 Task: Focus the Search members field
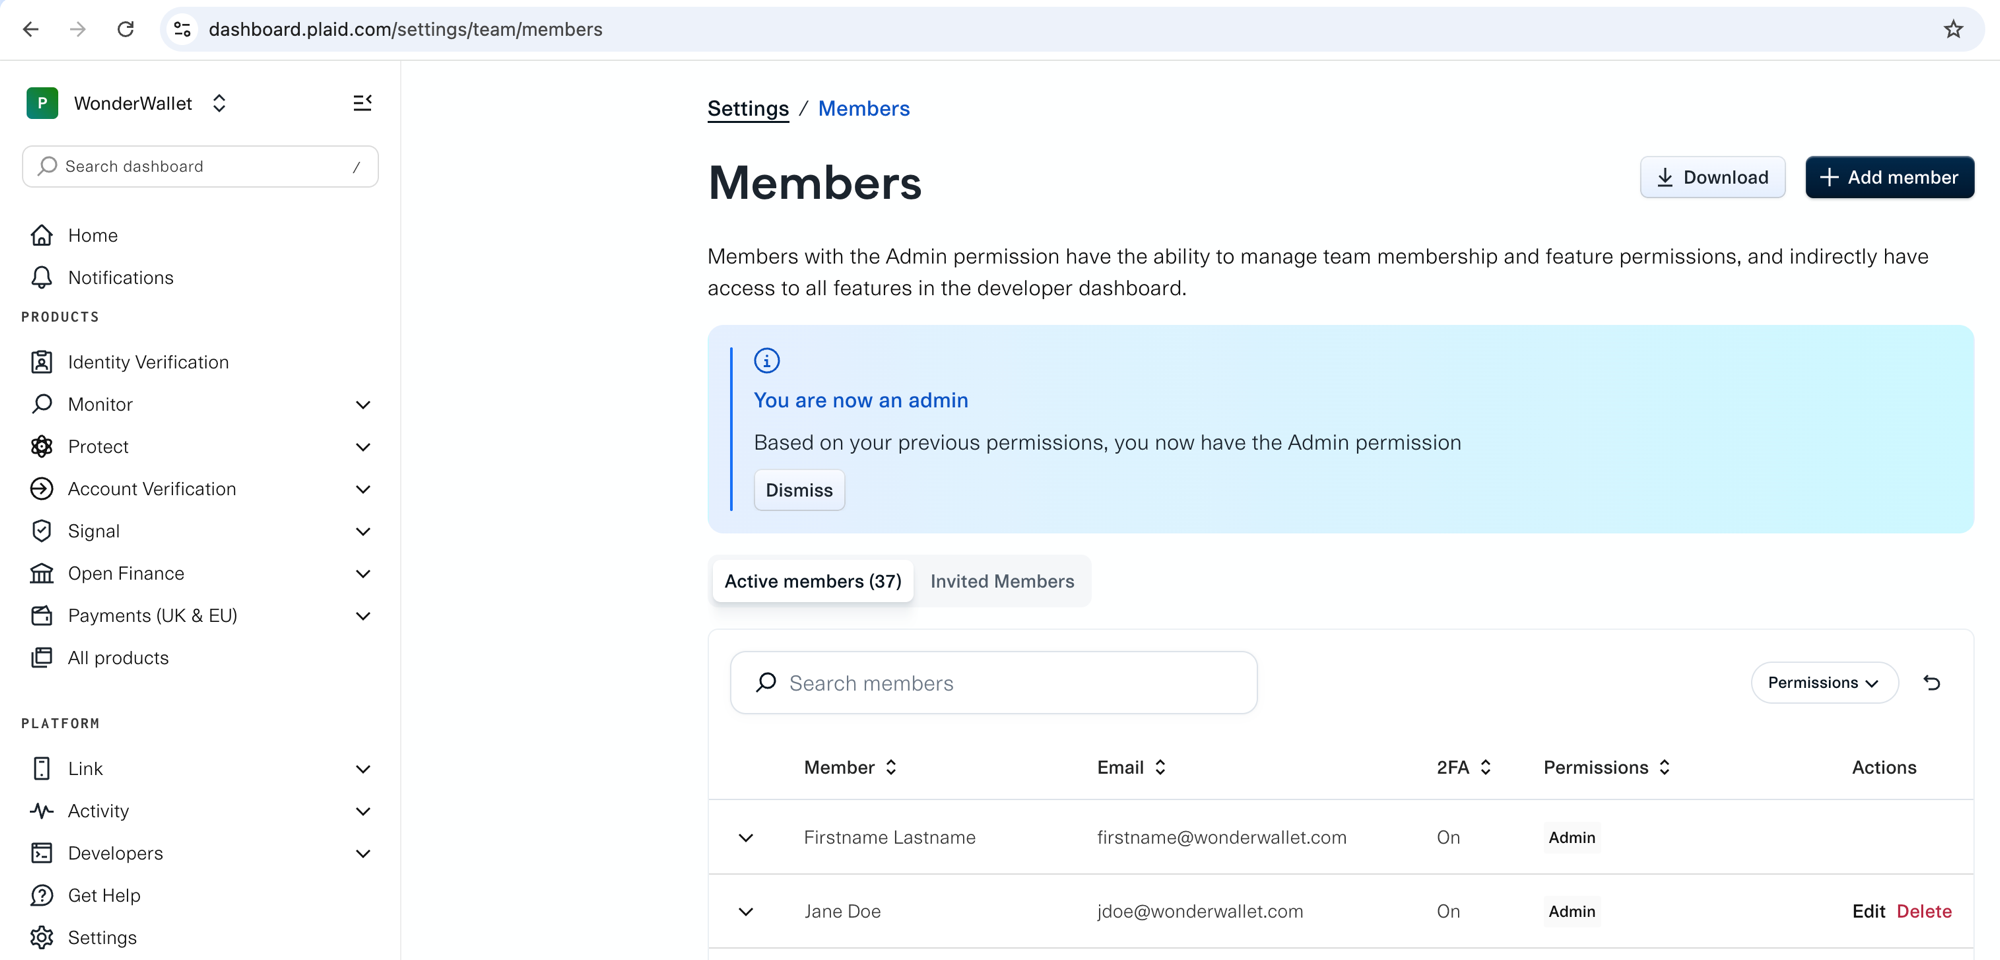click(x=993, y=683)
